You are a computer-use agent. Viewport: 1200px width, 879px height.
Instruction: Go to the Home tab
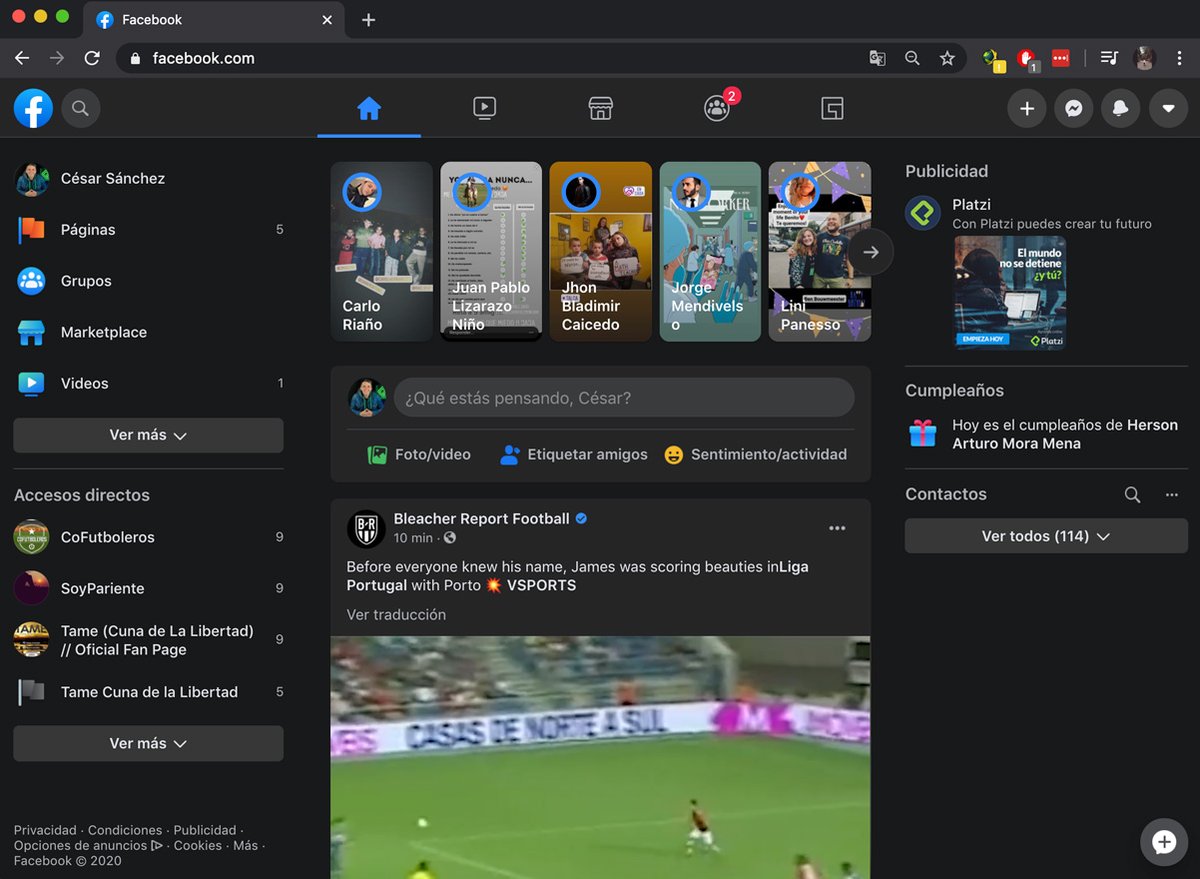(x=369, y=108)
